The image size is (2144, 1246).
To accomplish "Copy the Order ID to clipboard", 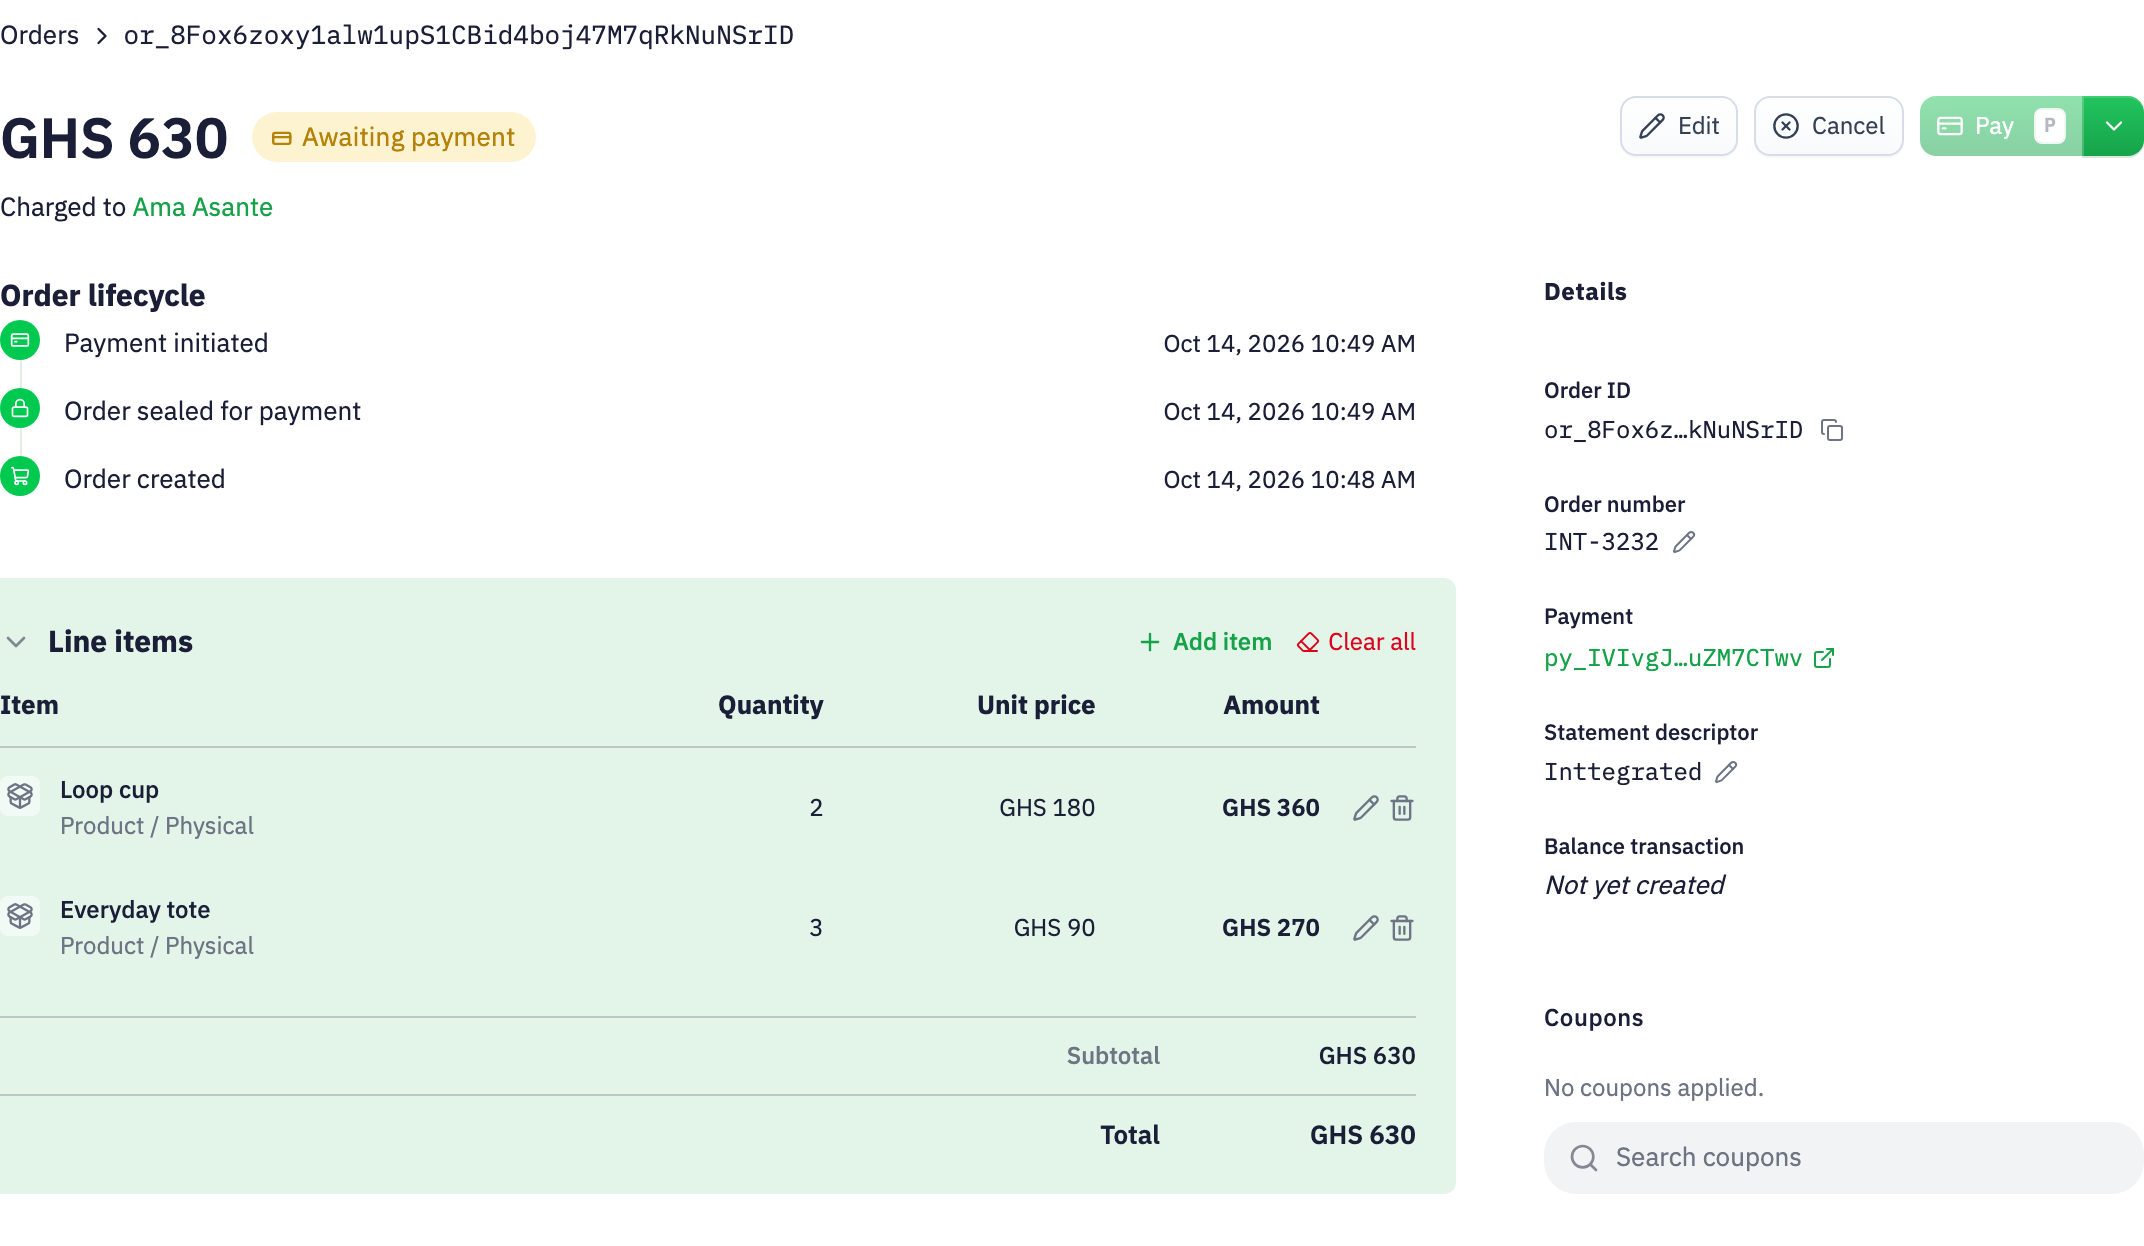I will tap(1832, 430).
